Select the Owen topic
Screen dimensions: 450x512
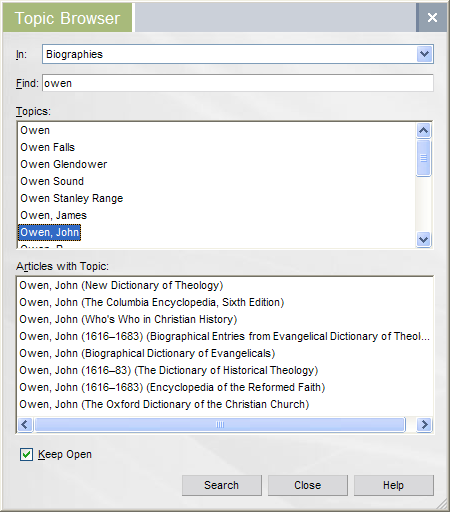tap(35, 130)
